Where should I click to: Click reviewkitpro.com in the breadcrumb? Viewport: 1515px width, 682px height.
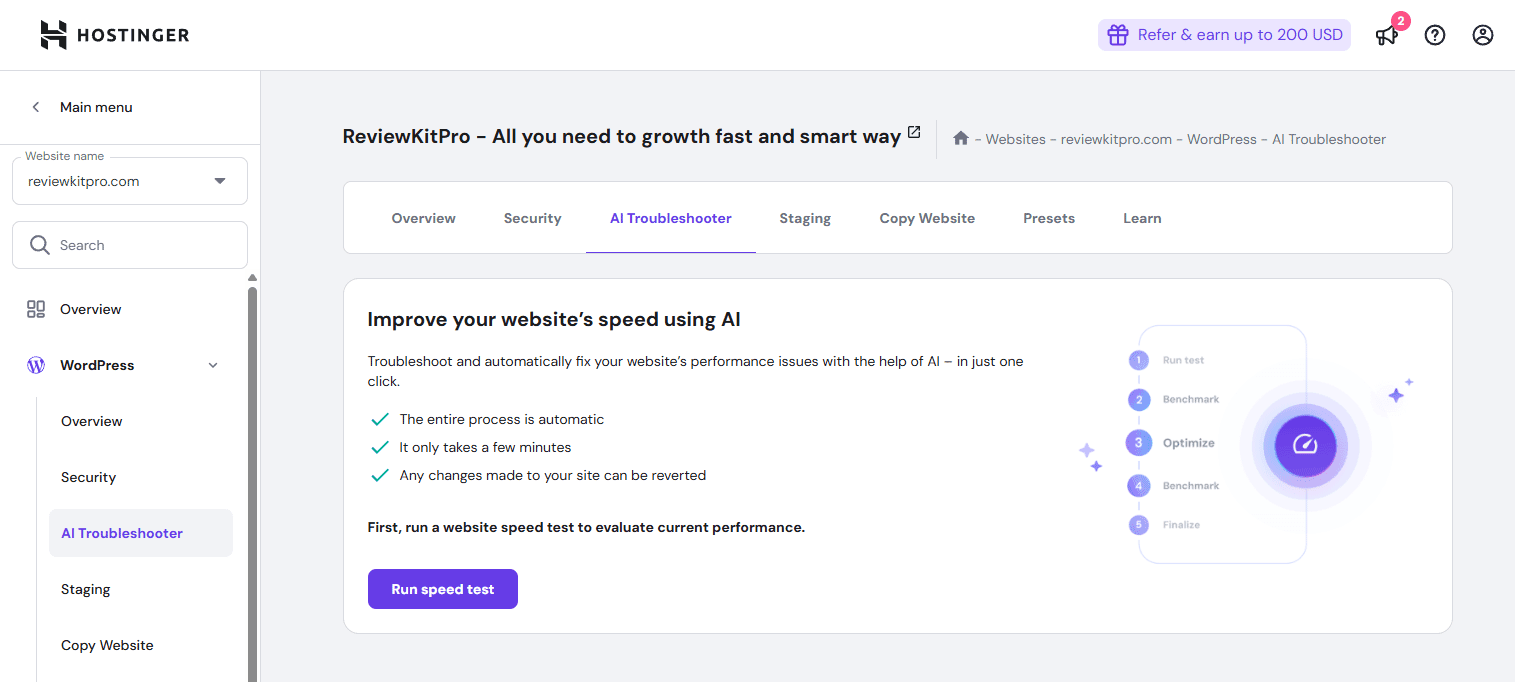pos(1116,139)
